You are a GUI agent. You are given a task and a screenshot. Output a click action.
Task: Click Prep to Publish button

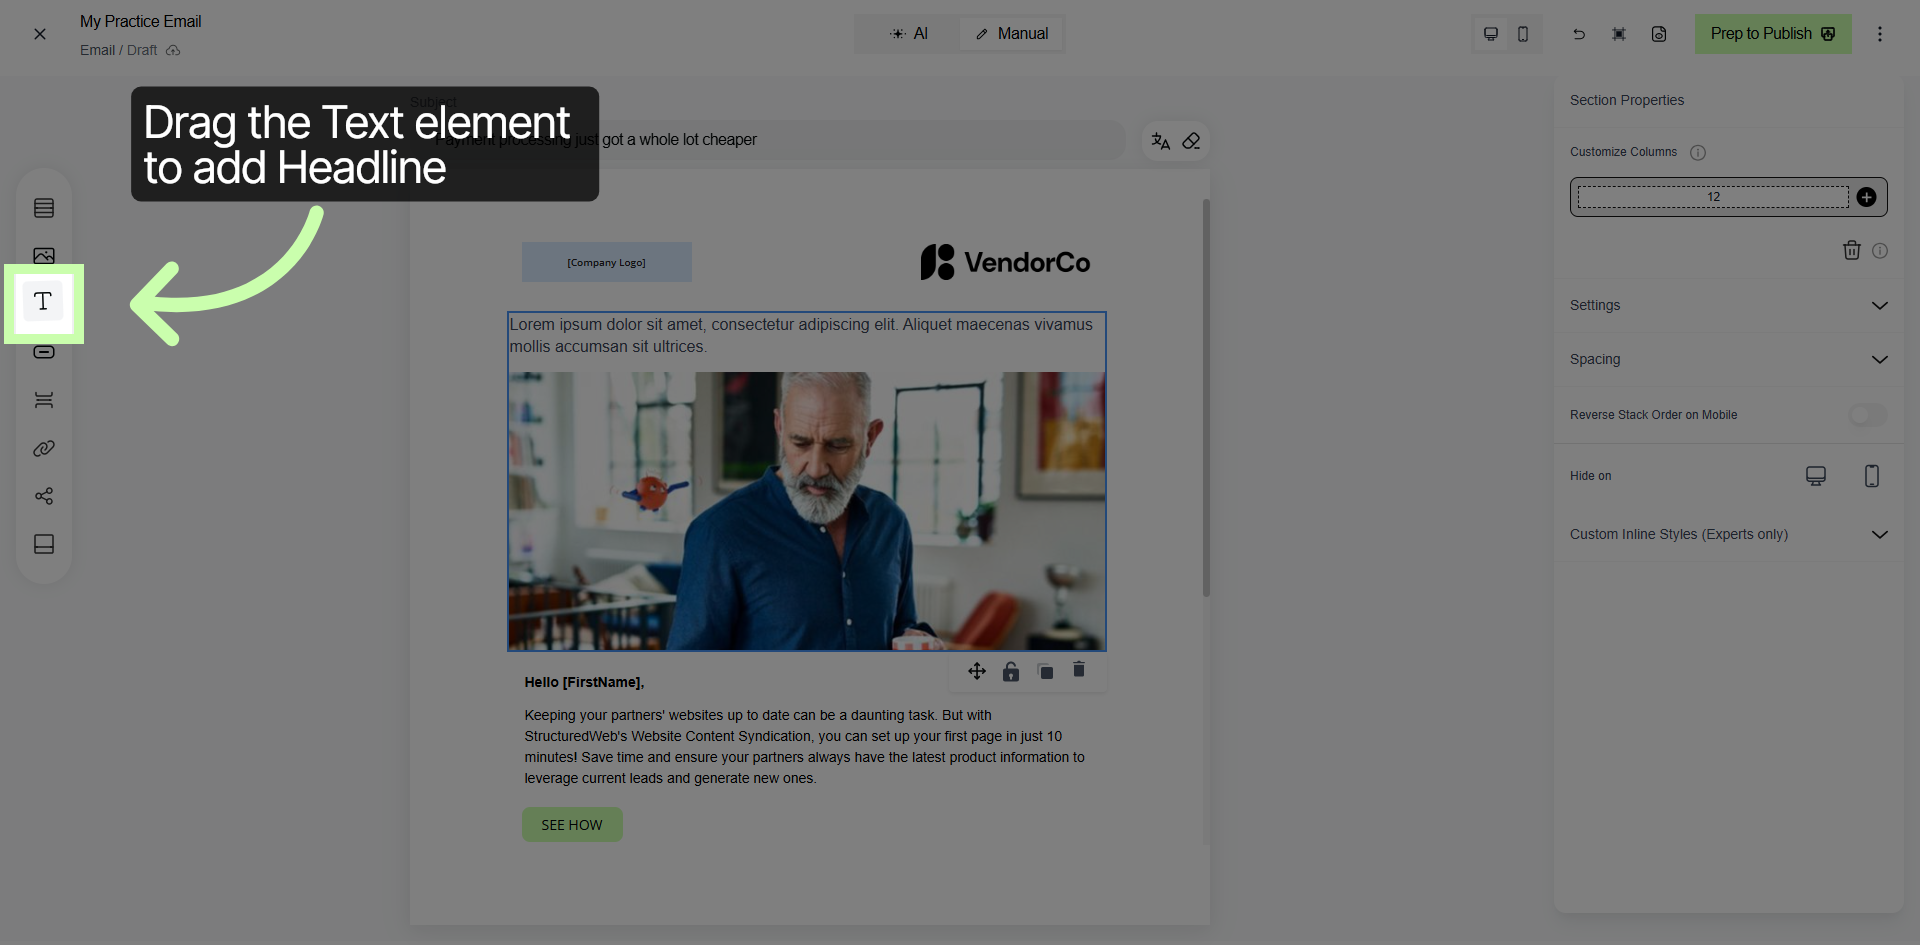click(1773, 34)
